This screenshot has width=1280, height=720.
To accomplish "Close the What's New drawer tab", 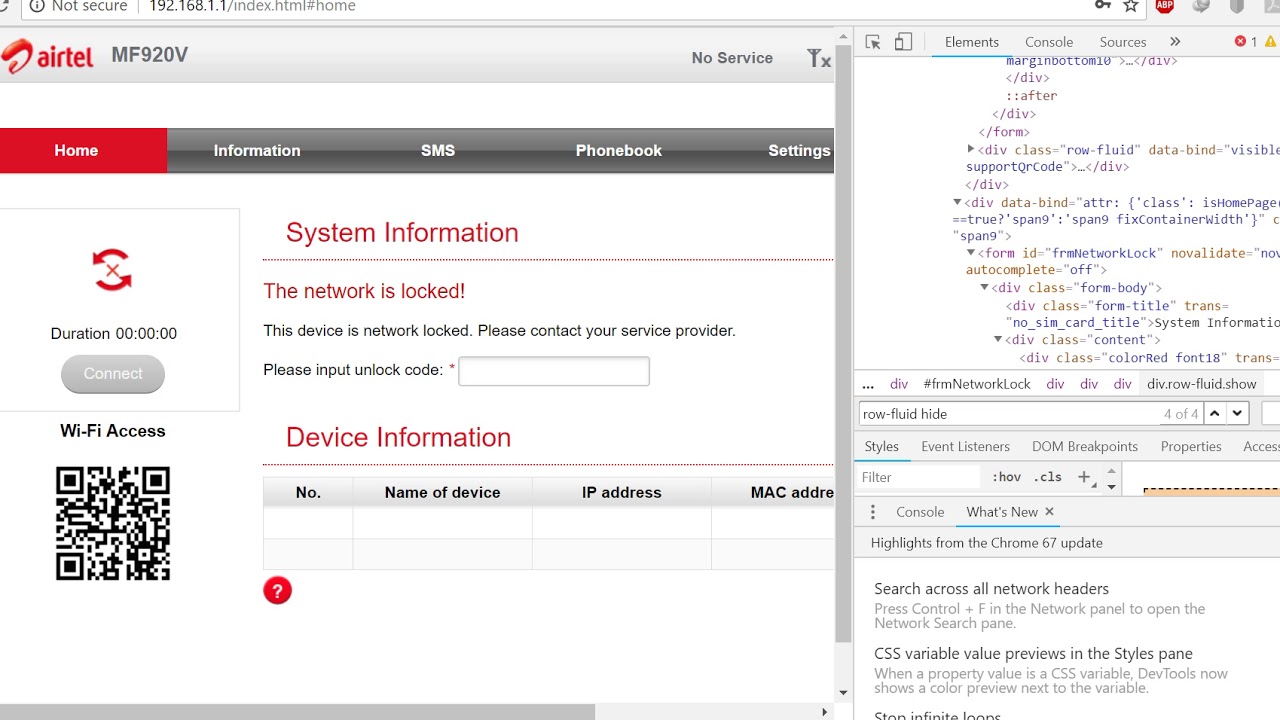I will (x=1049, y=511).
